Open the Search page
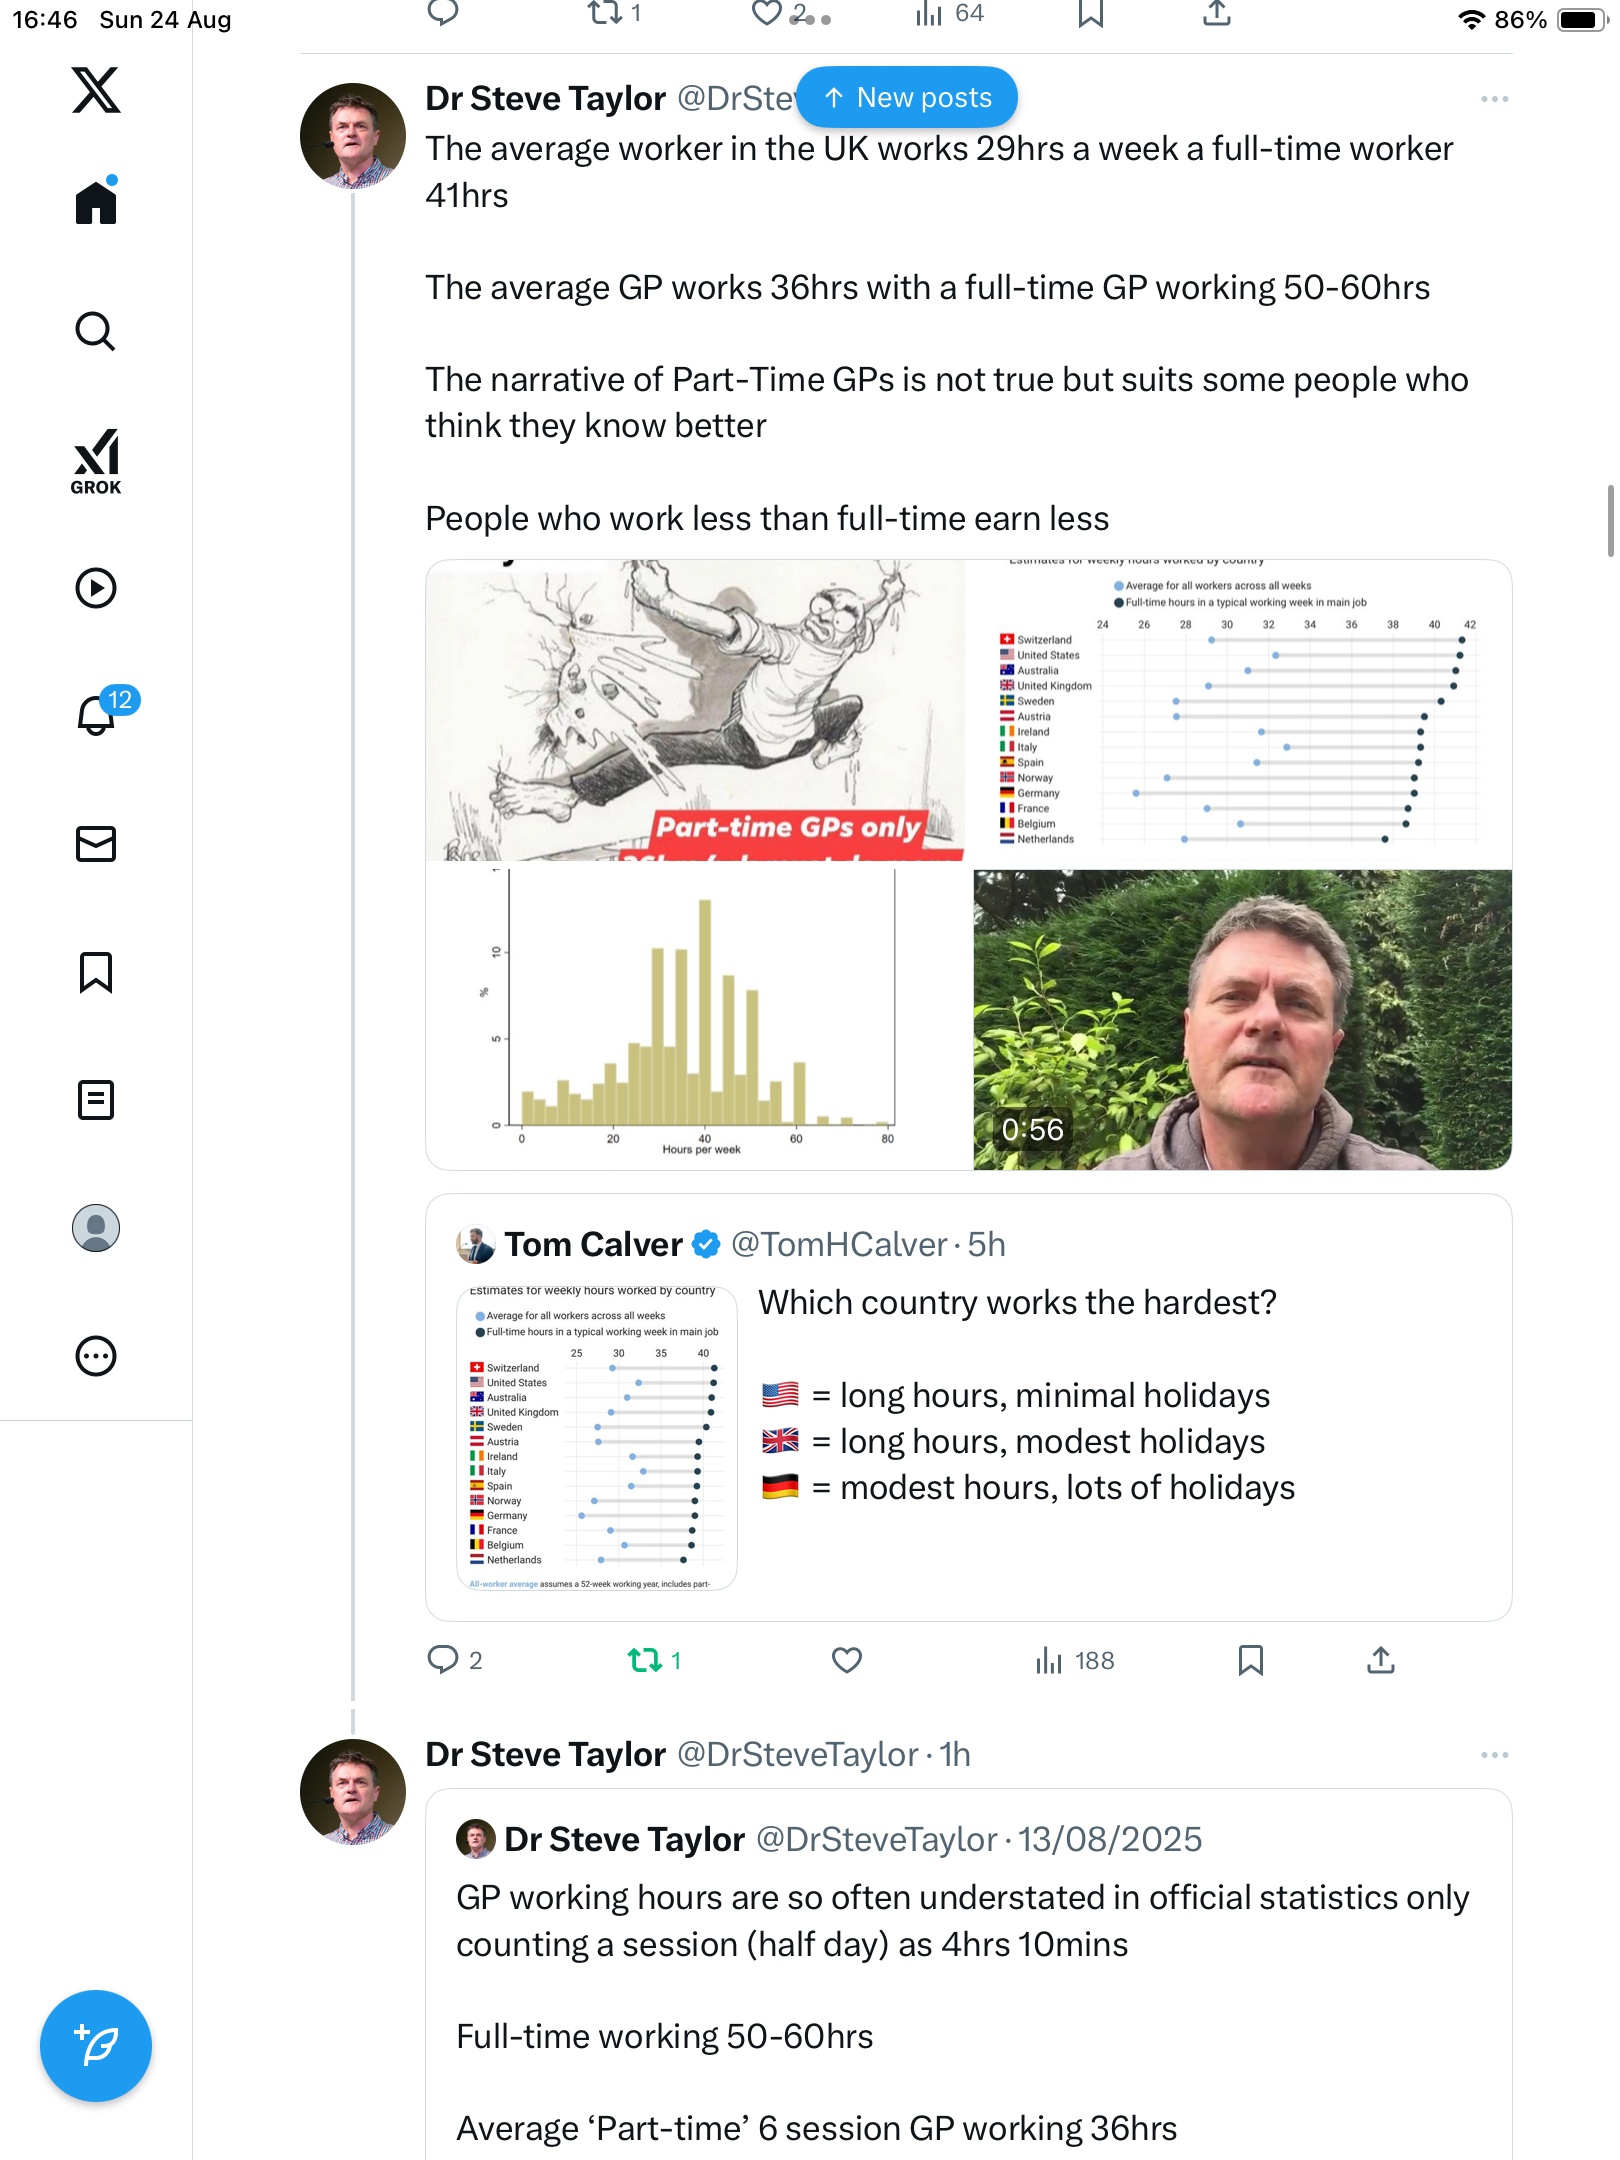The image size is (1620, 2160). (x=96, y=331)
